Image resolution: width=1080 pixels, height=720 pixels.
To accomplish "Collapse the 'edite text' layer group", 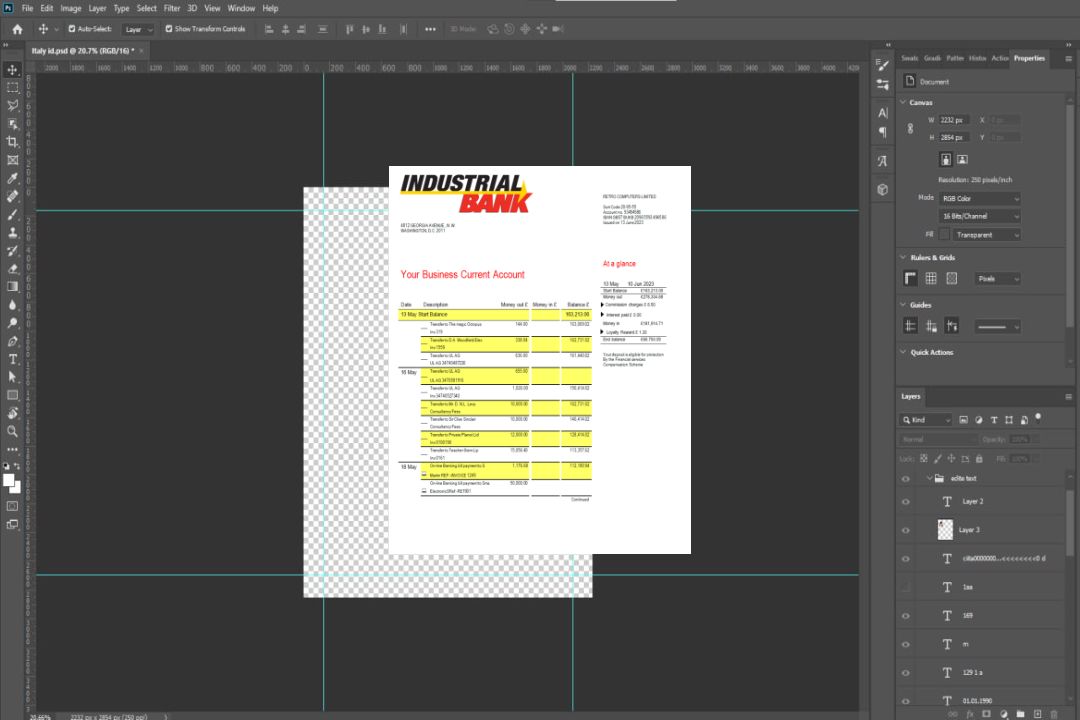I will pos(929,478).
